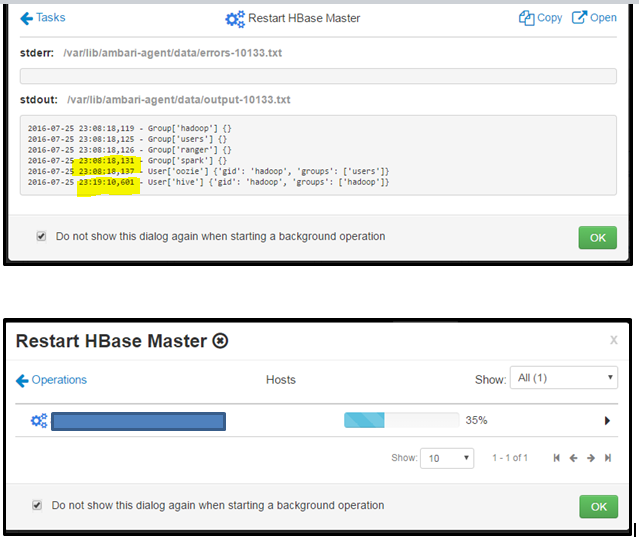Click the '1 - 1 of 1' pagination text
This screenshot has width=639, height=540.
pyautogui.click(x=510, y=458)
